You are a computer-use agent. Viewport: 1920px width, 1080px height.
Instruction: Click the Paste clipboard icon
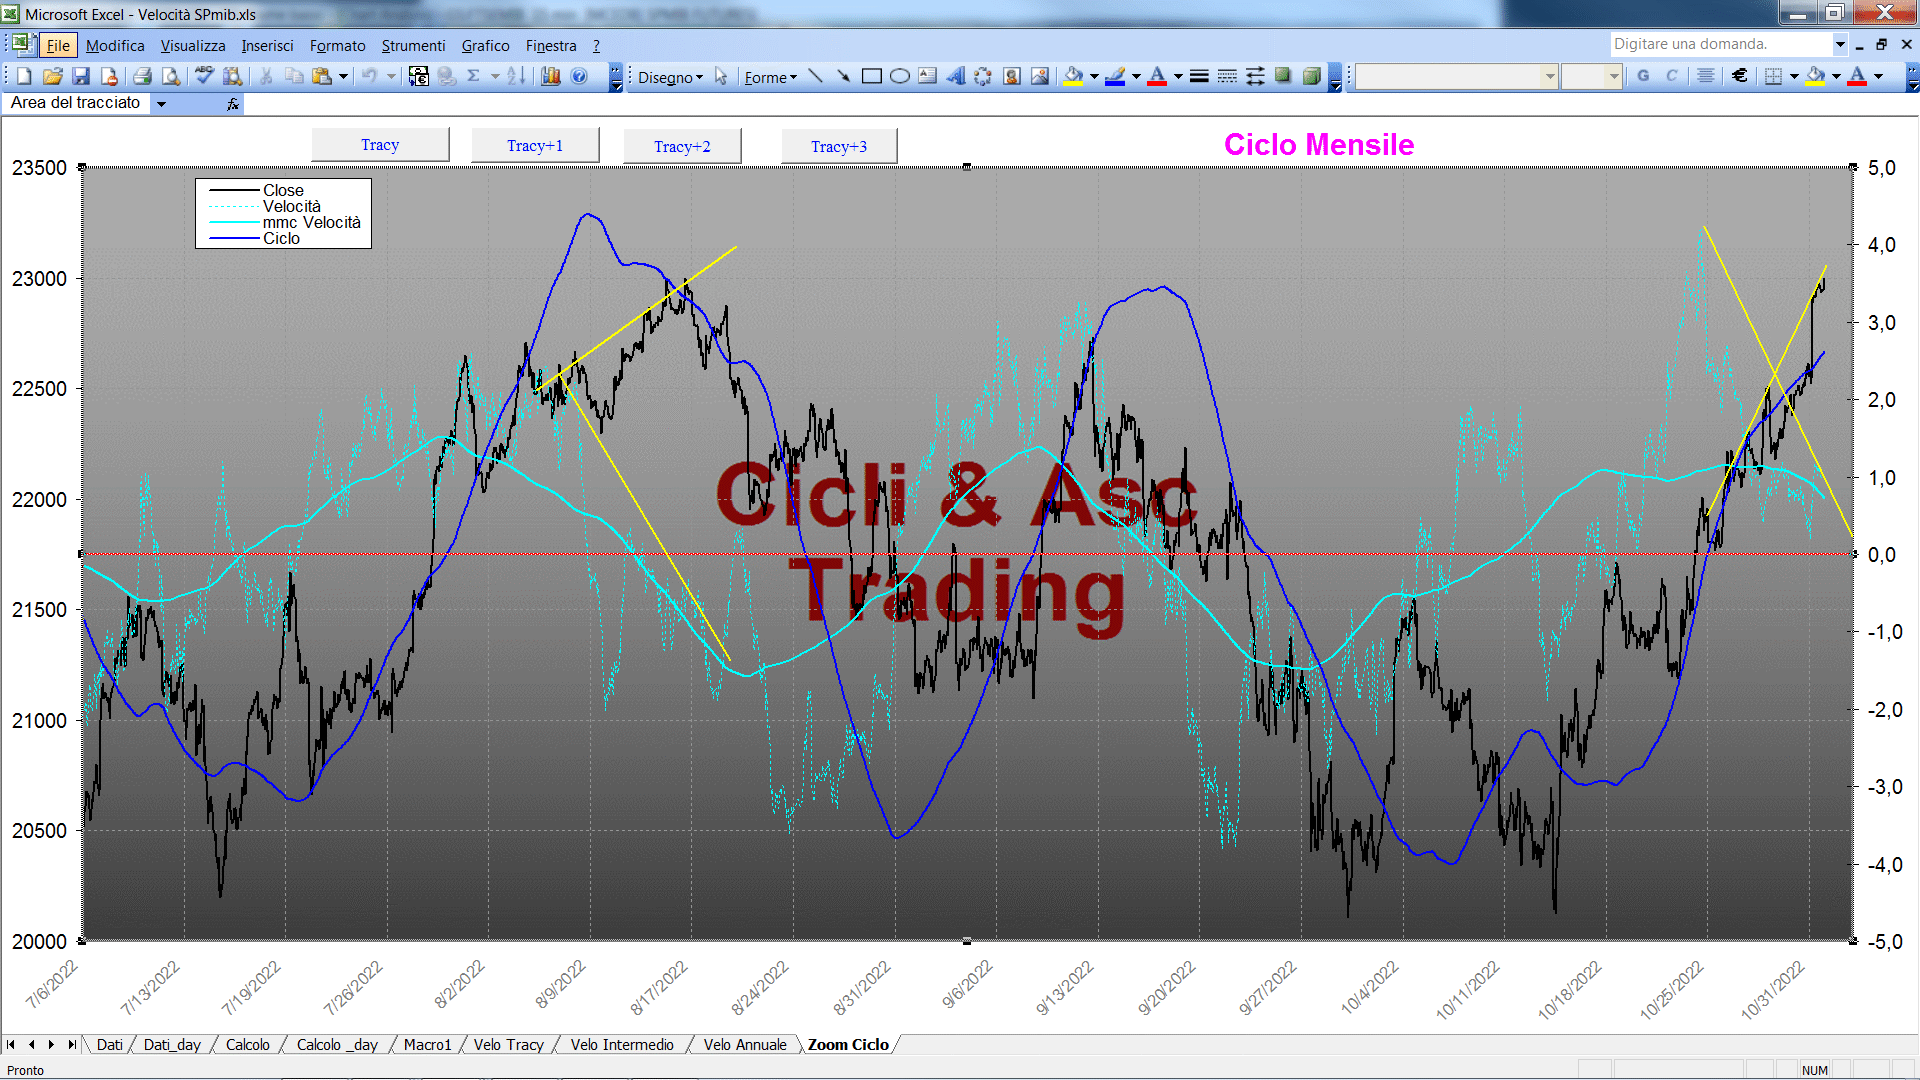[321, 76]
